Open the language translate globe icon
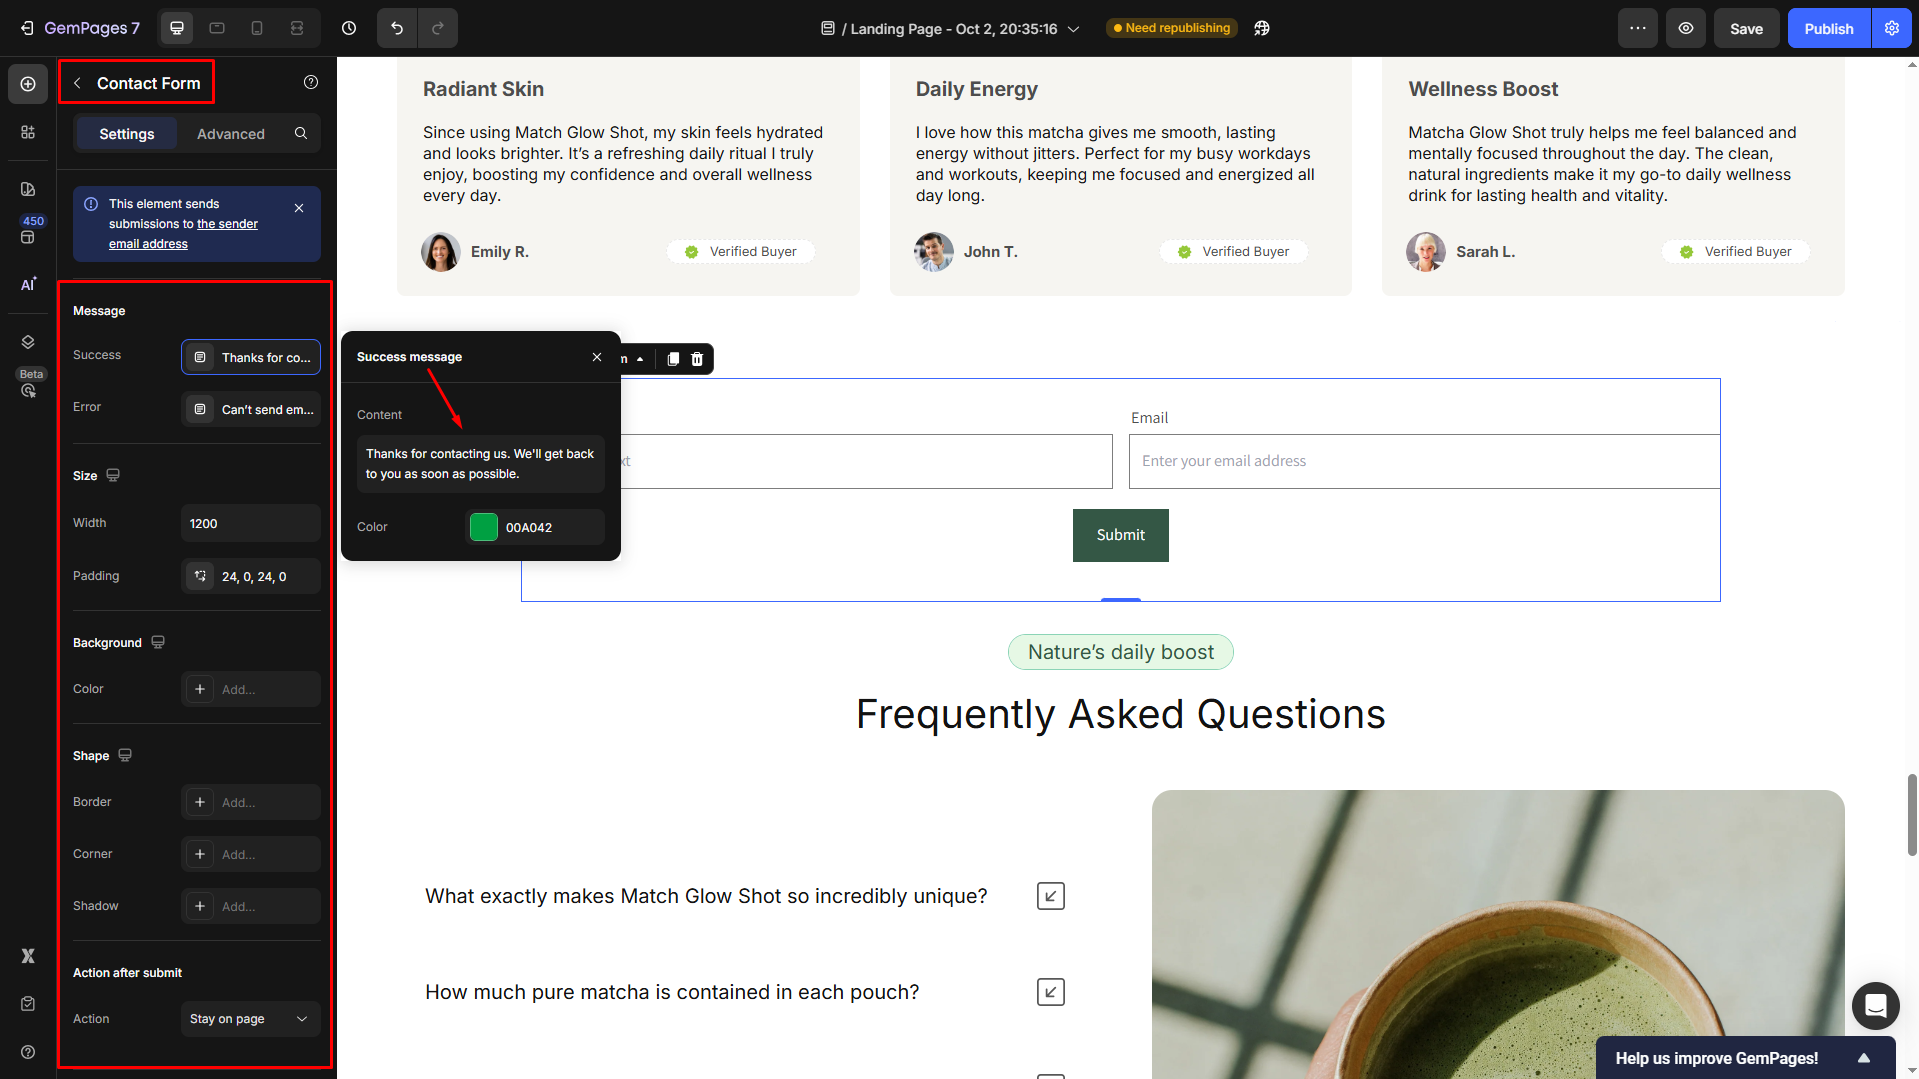Image resolution: width=1919 pixels, height=1079 pixels. [1262, 28]
